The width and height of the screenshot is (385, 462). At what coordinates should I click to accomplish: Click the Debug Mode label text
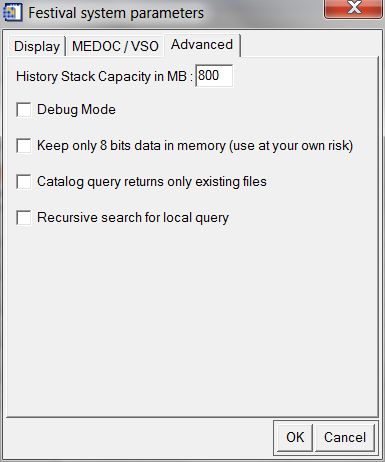76,109
